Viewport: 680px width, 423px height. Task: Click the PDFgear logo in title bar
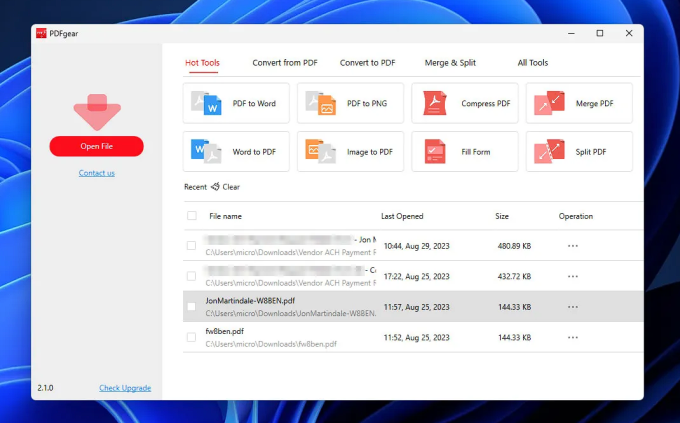click(41, 33)
